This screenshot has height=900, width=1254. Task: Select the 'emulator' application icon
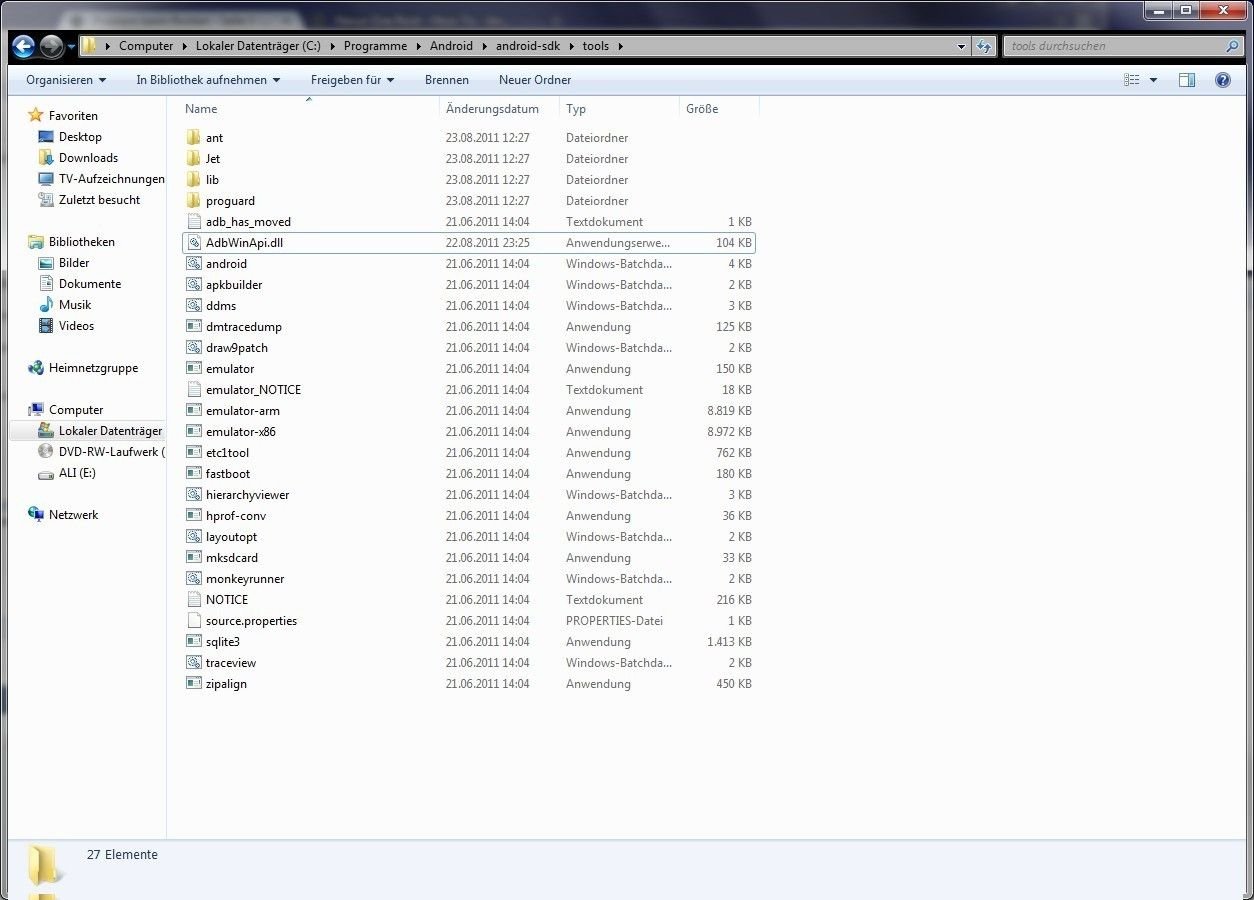coord(194,369)
